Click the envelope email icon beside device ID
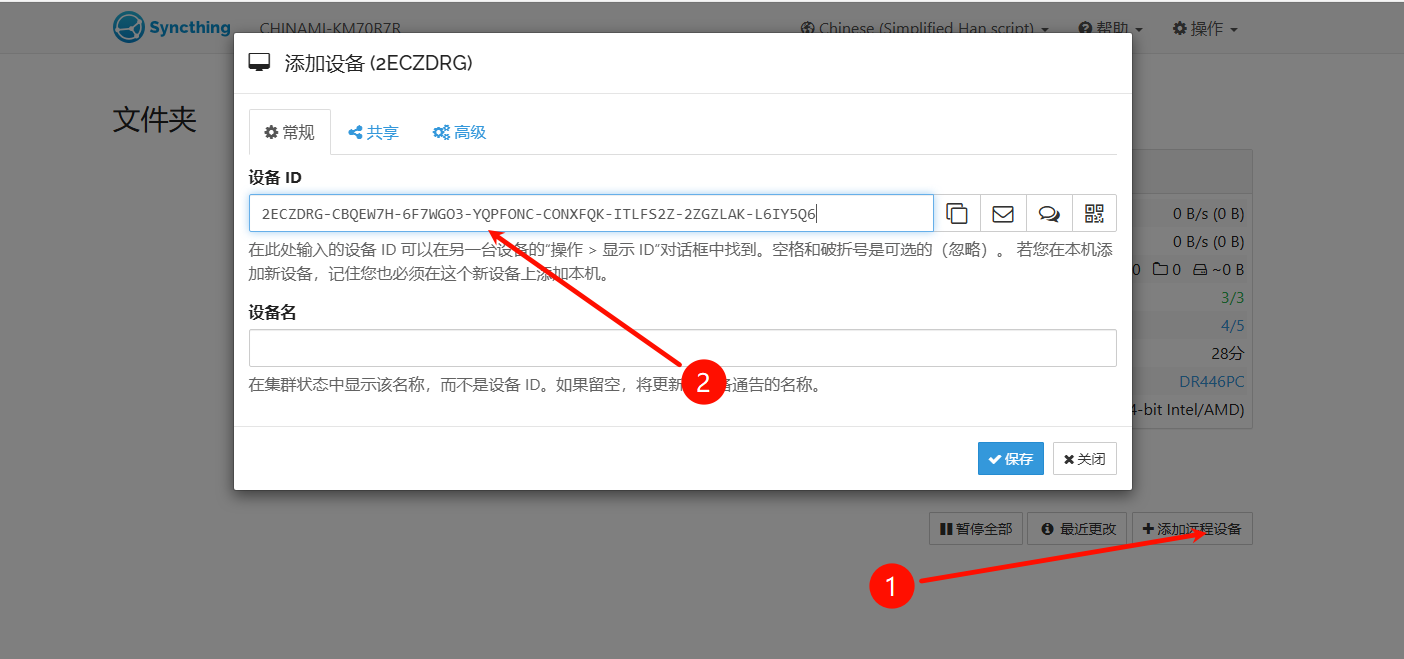The image size is (1404, 659). click(x=1003, y=213)
